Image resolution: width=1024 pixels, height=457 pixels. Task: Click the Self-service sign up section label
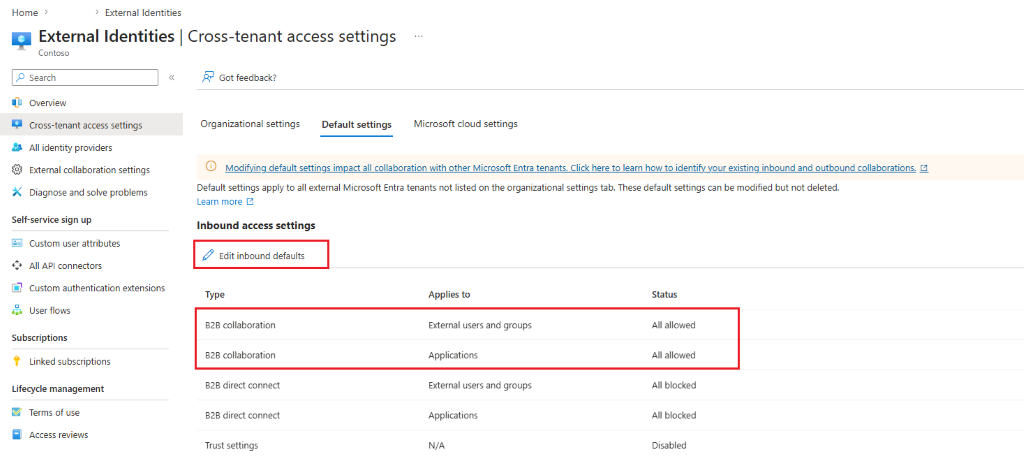tap(52, 219)
